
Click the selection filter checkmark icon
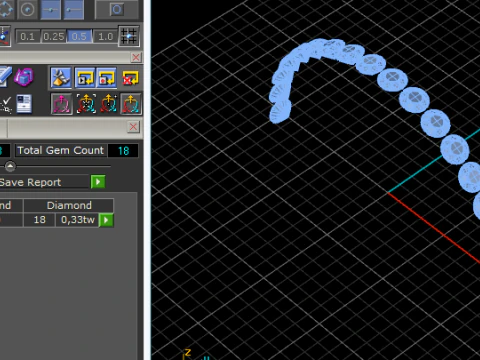click(x=6, y=104)
